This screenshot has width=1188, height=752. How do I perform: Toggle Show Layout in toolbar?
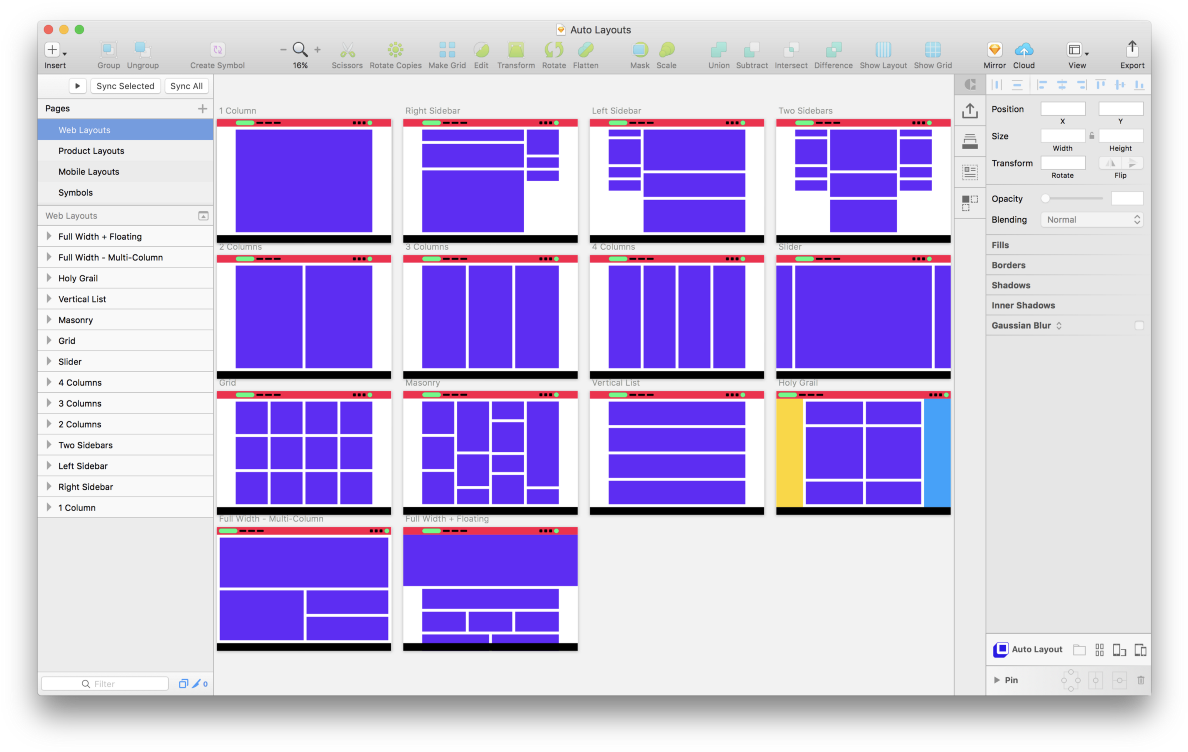pyautogui.click(x=883, y=50)
